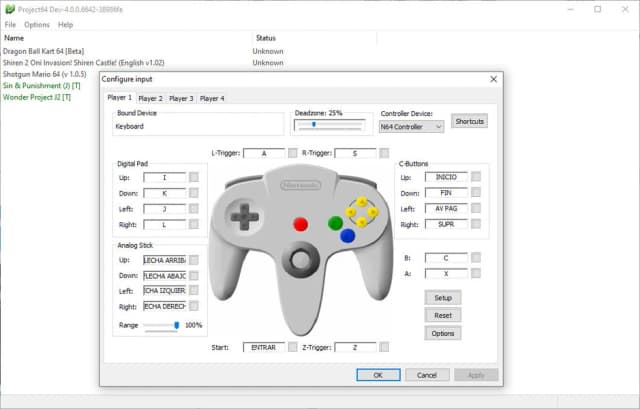Click the C-Buttons Up field showing INICIO
This screenshot has width=640, height=409.
pos(446,177)
